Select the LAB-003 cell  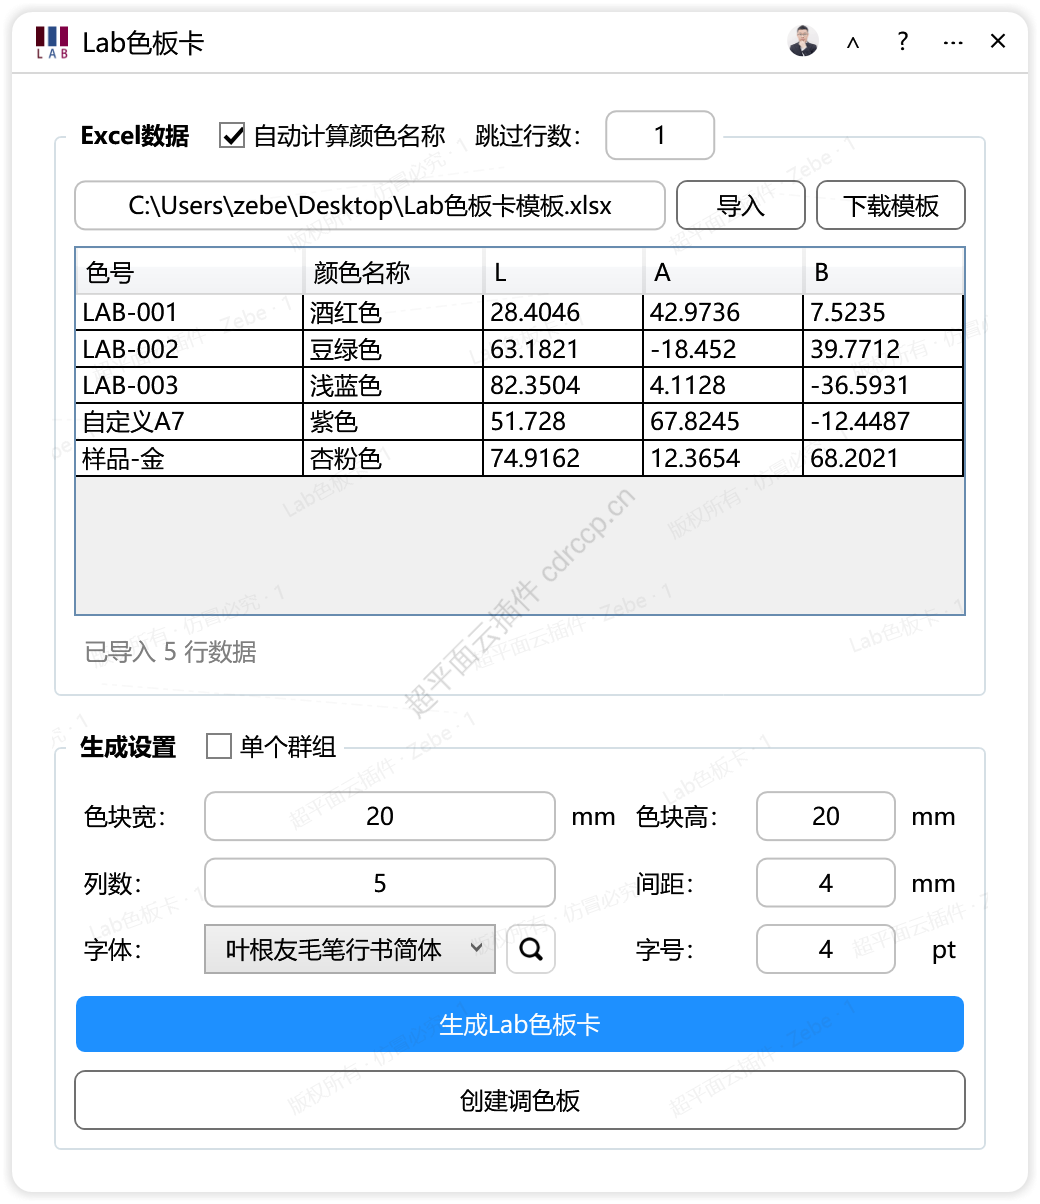pyautogui.click(x=190, y=385)
